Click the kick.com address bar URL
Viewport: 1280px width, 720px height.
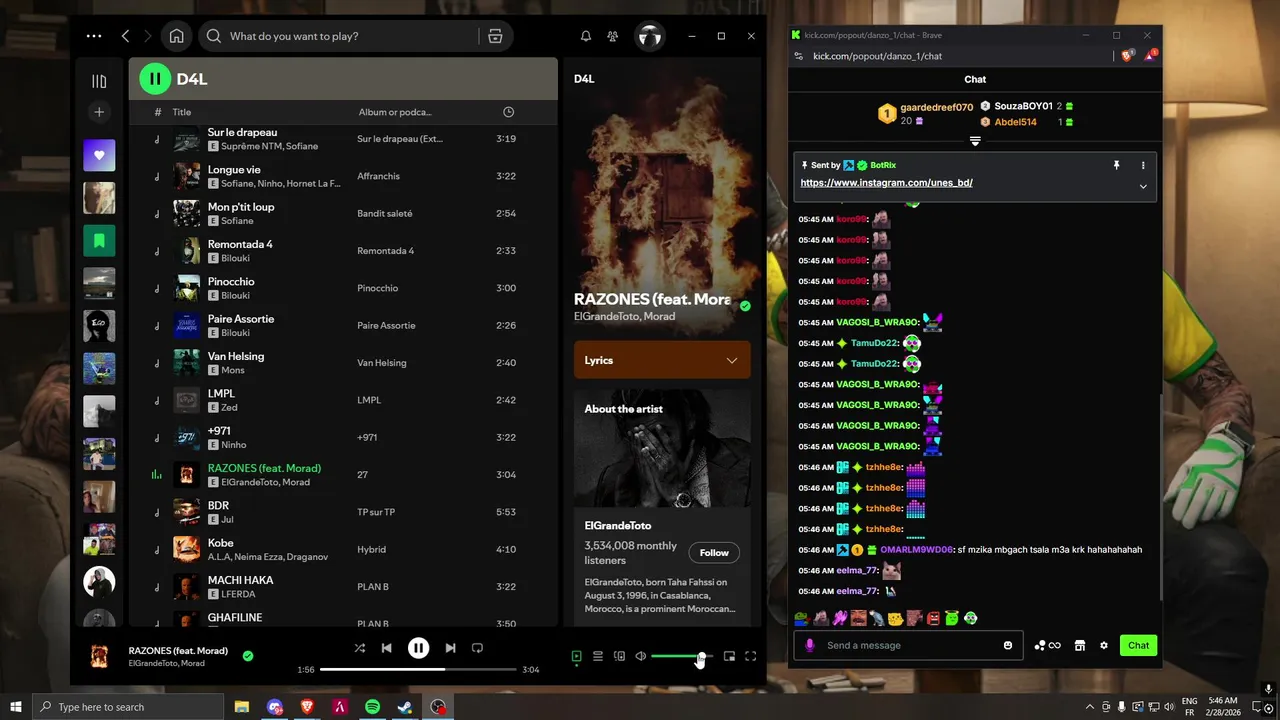[x=877, y=56]
